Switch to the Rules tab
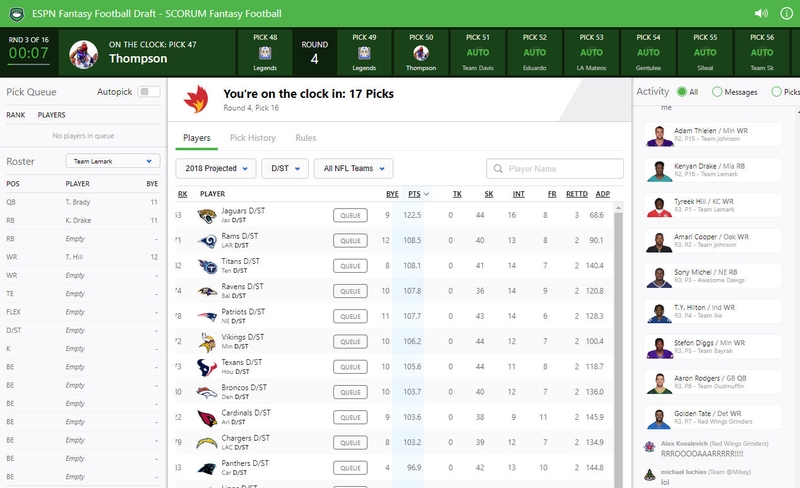800x488 pixels. [306, 138]
